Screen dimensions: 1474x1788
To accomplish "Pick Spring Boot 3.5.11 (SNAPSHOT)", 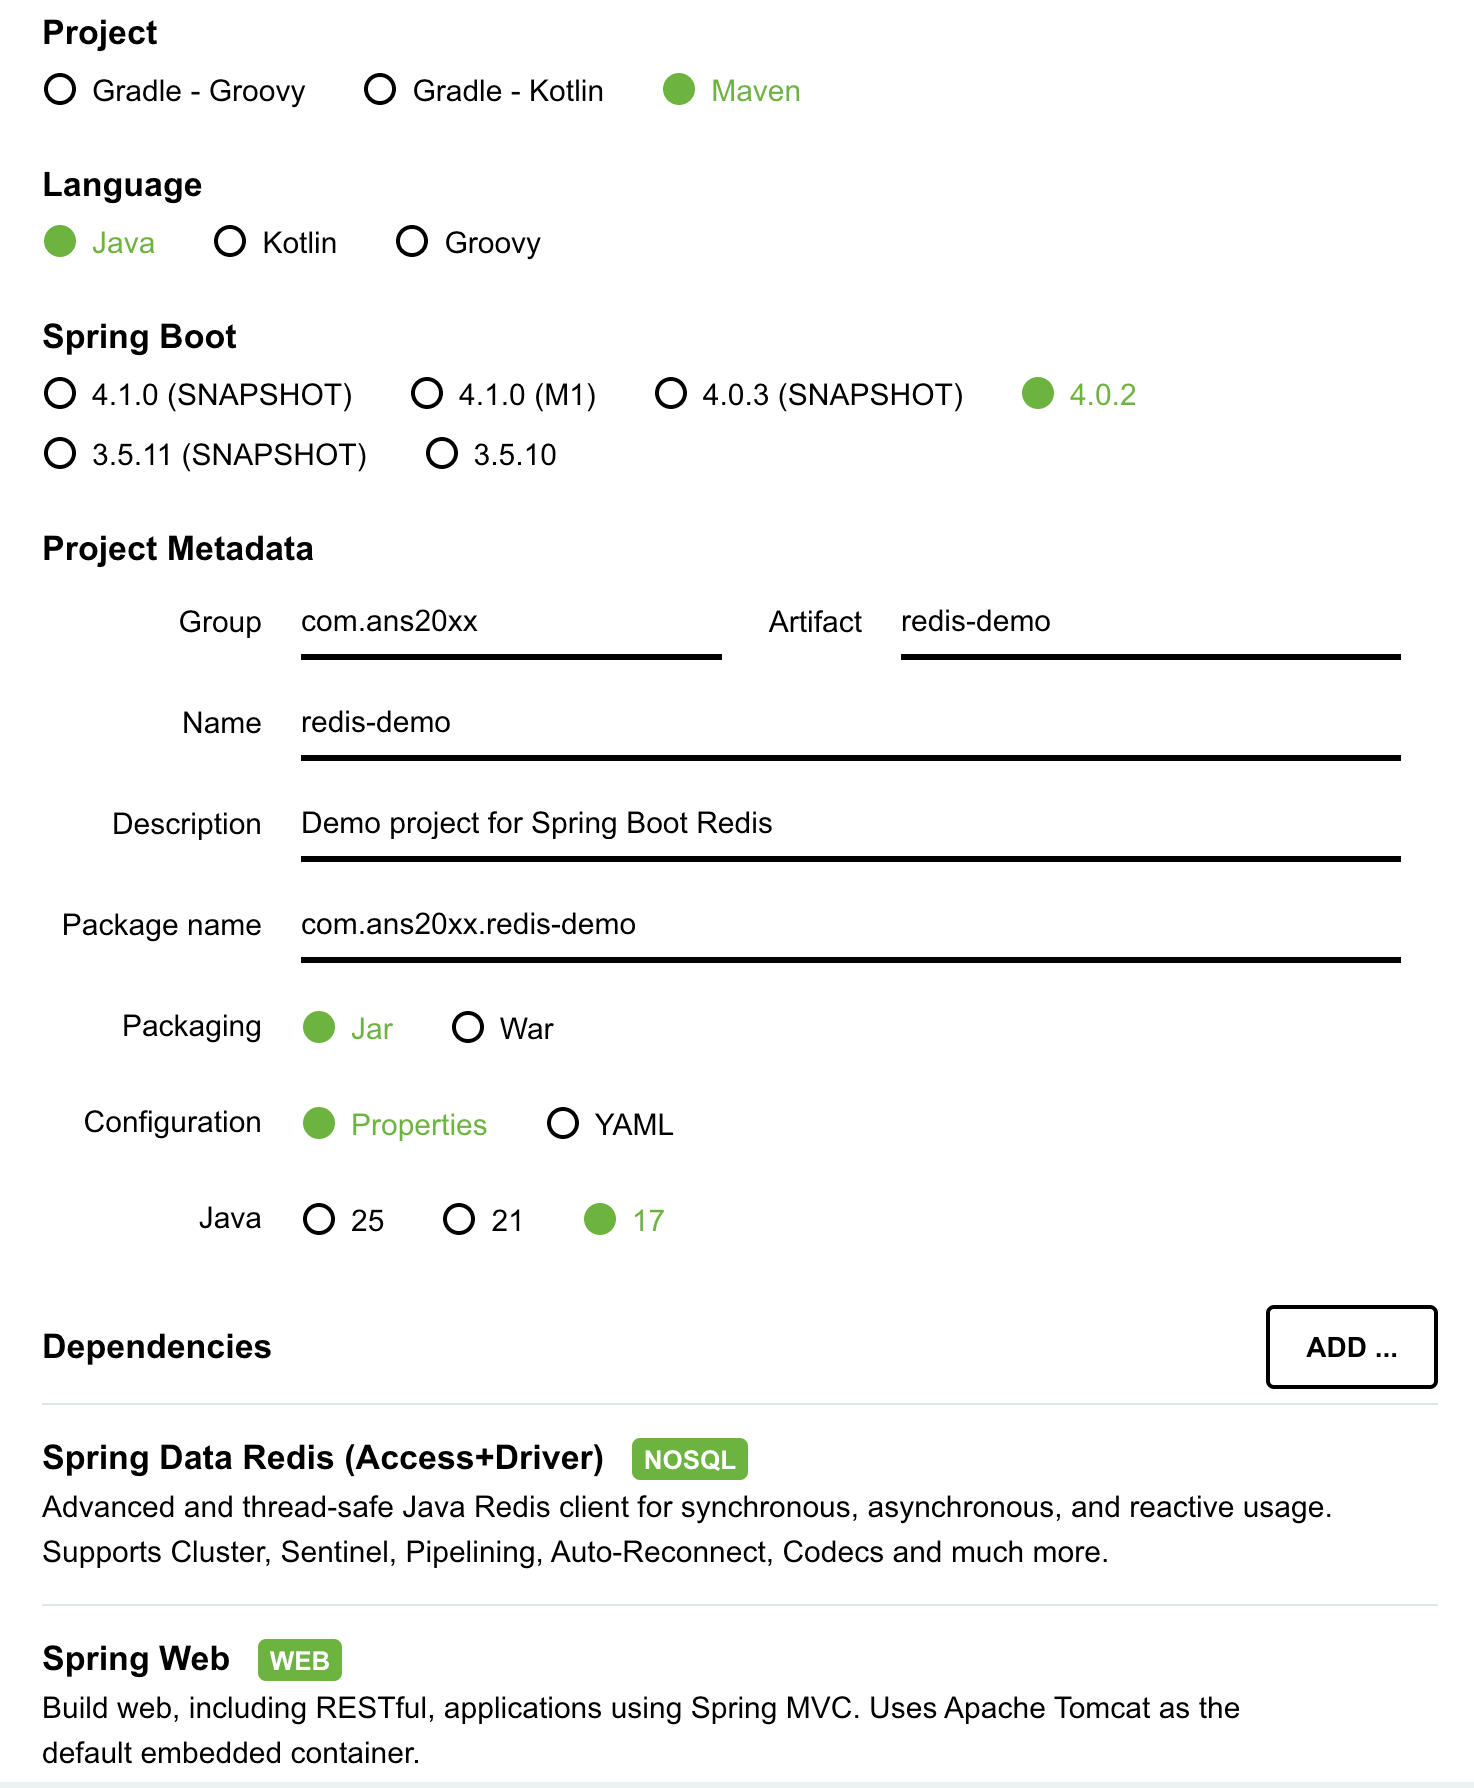I will pyautogui.click(x=206, y=454).
